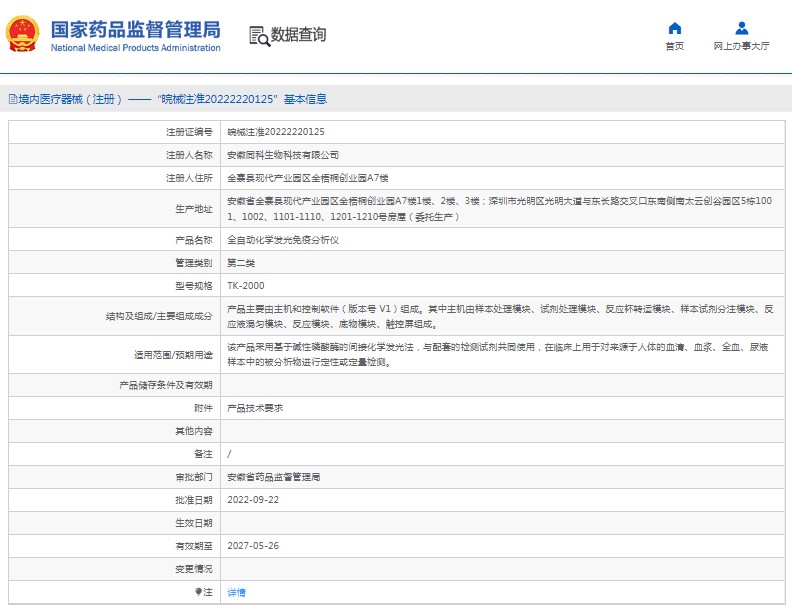
Task: Click the 境内医疗器械（注册） breadcrumb text
Action: [70, 99]
